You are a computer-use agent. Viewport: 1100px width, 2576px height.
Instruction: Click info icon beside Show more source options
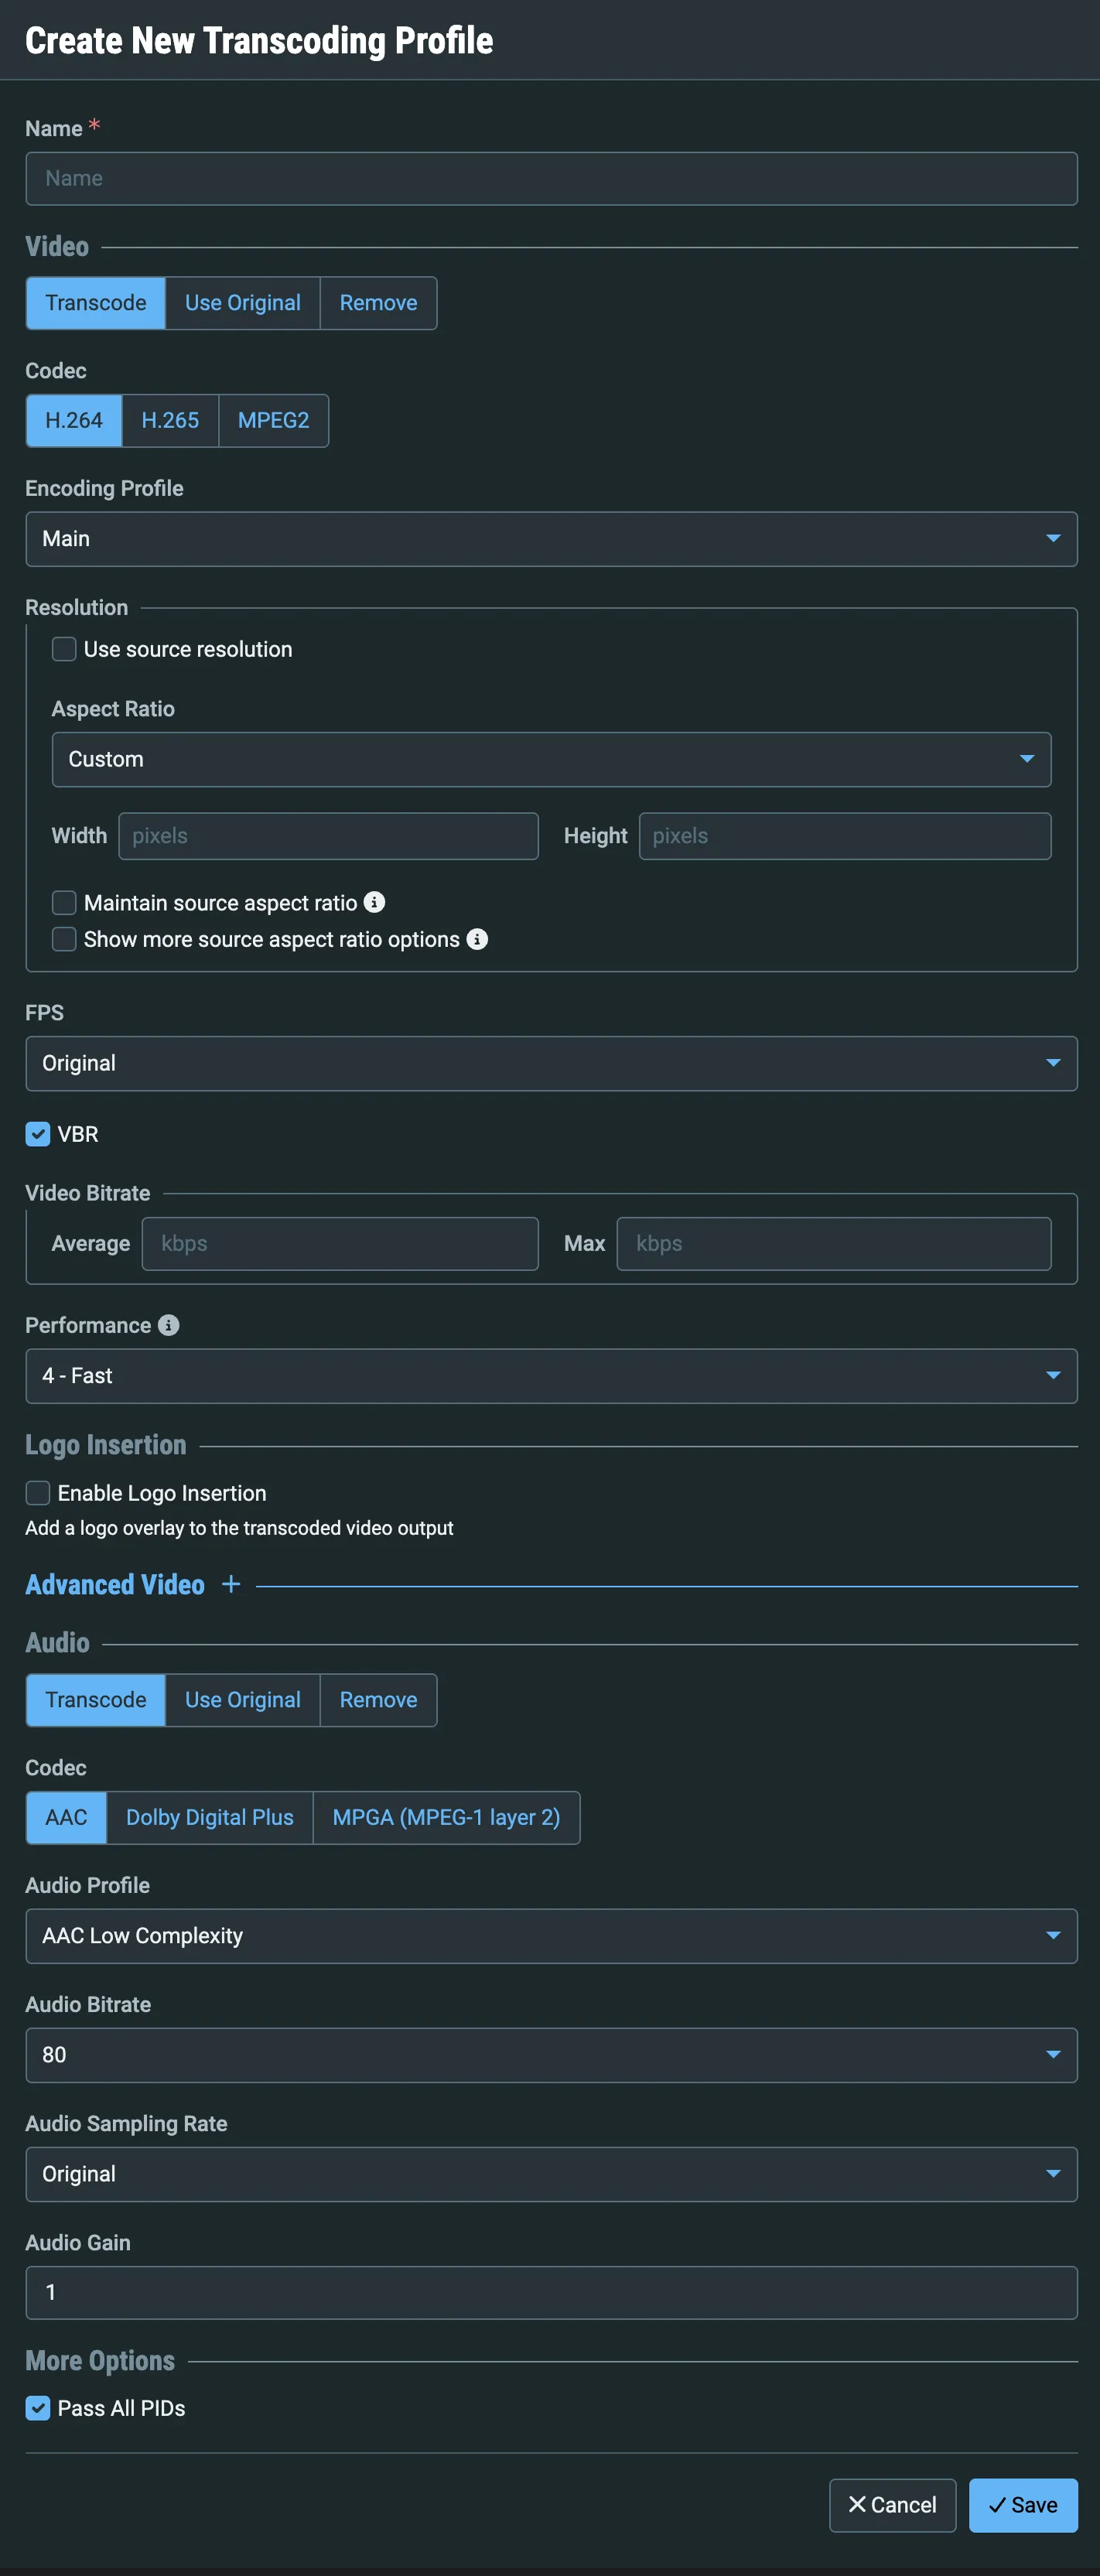pyautogui.click(x=477, y=939)
